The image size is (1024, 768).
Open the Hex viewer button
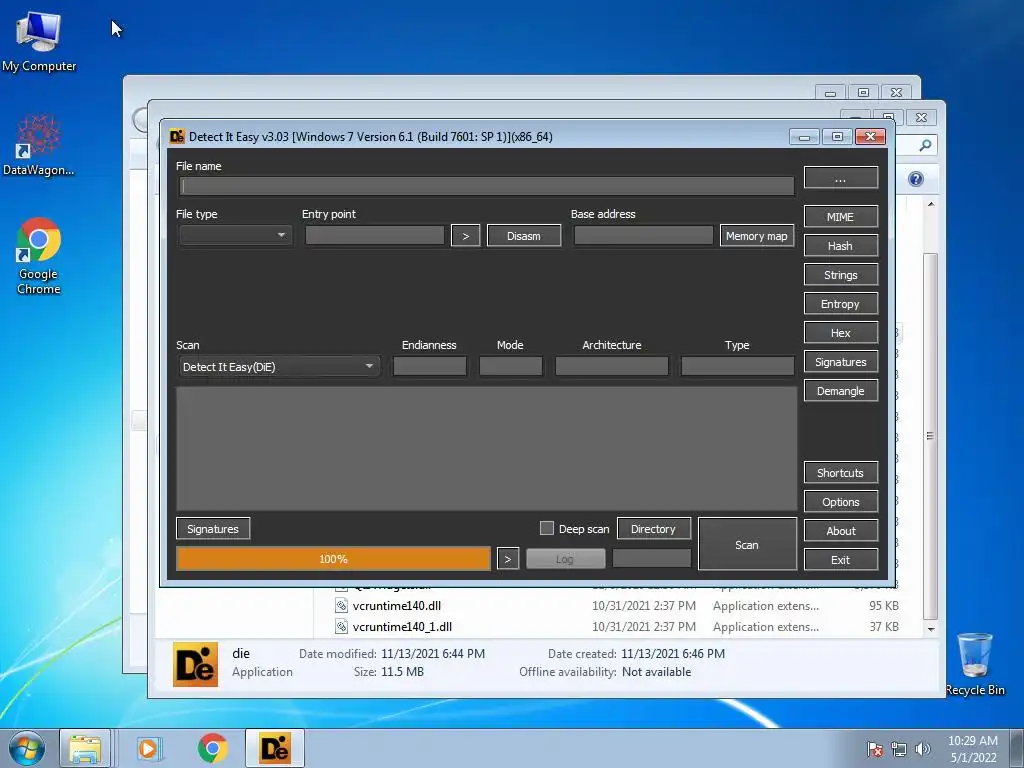point(840,332)
